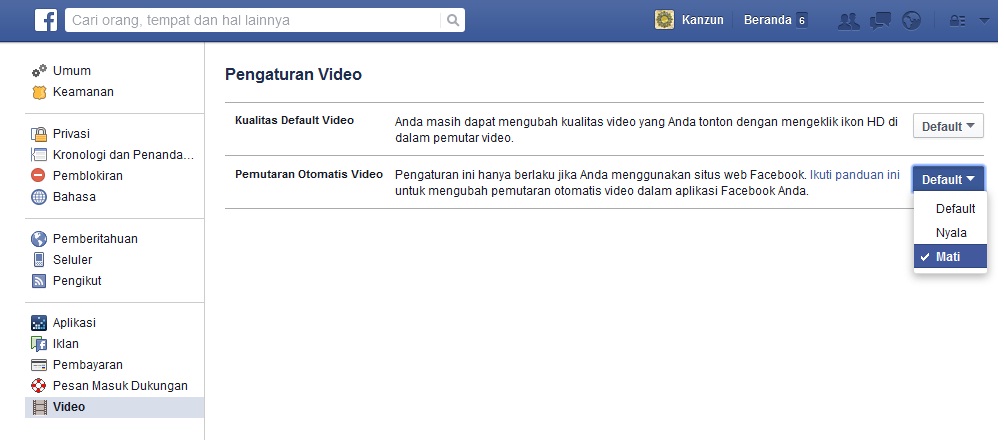The height and width of the screenshot is (440, 1004).
Task: Open the Kualitas Default Video dropdown
Action: pyautogui.click(x=948, y=127)
